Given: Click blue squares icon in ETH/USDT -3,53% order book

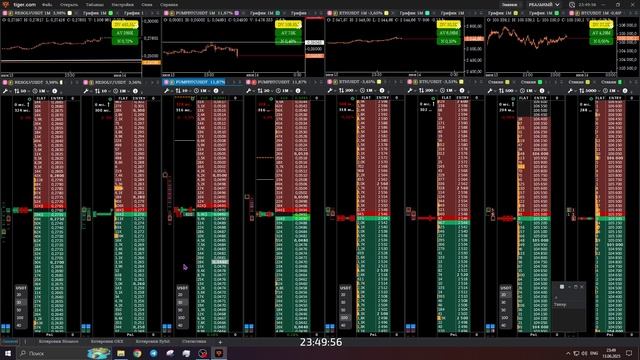Looking at the screenshot, I should [x=411, y=327].
